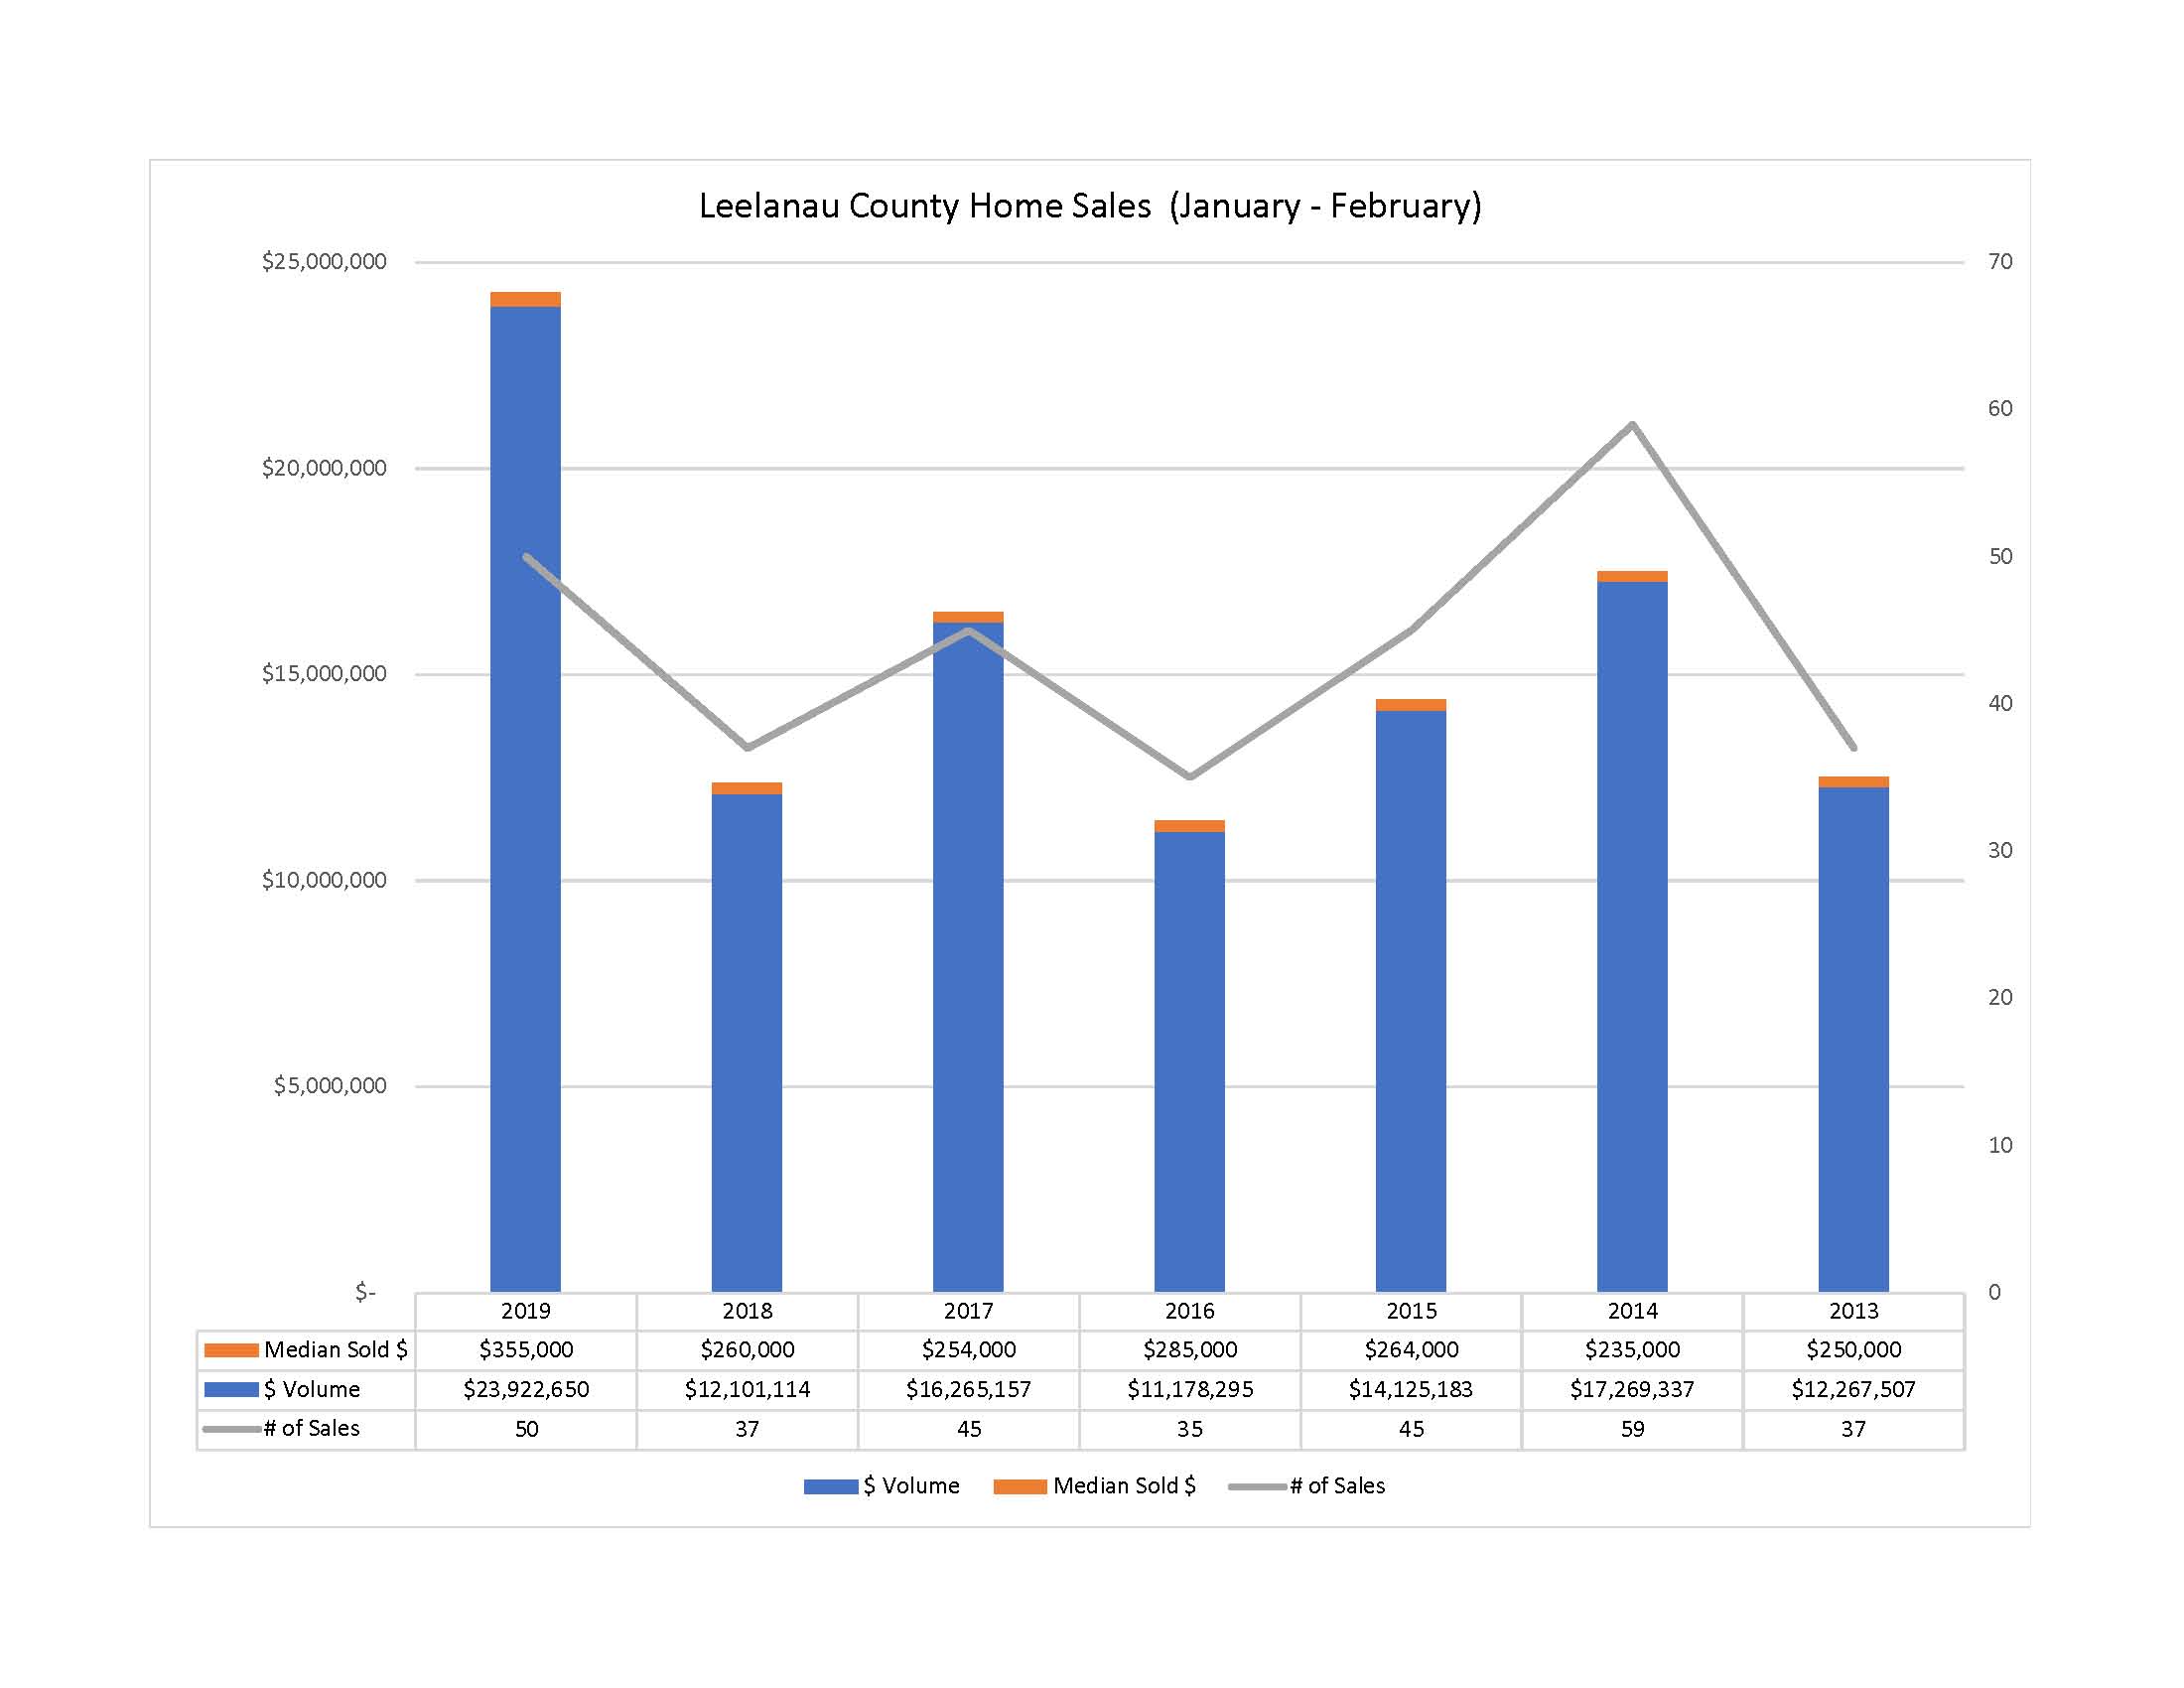
Task: Click the 2016 column header
Action: (x=1190, y=1311)
